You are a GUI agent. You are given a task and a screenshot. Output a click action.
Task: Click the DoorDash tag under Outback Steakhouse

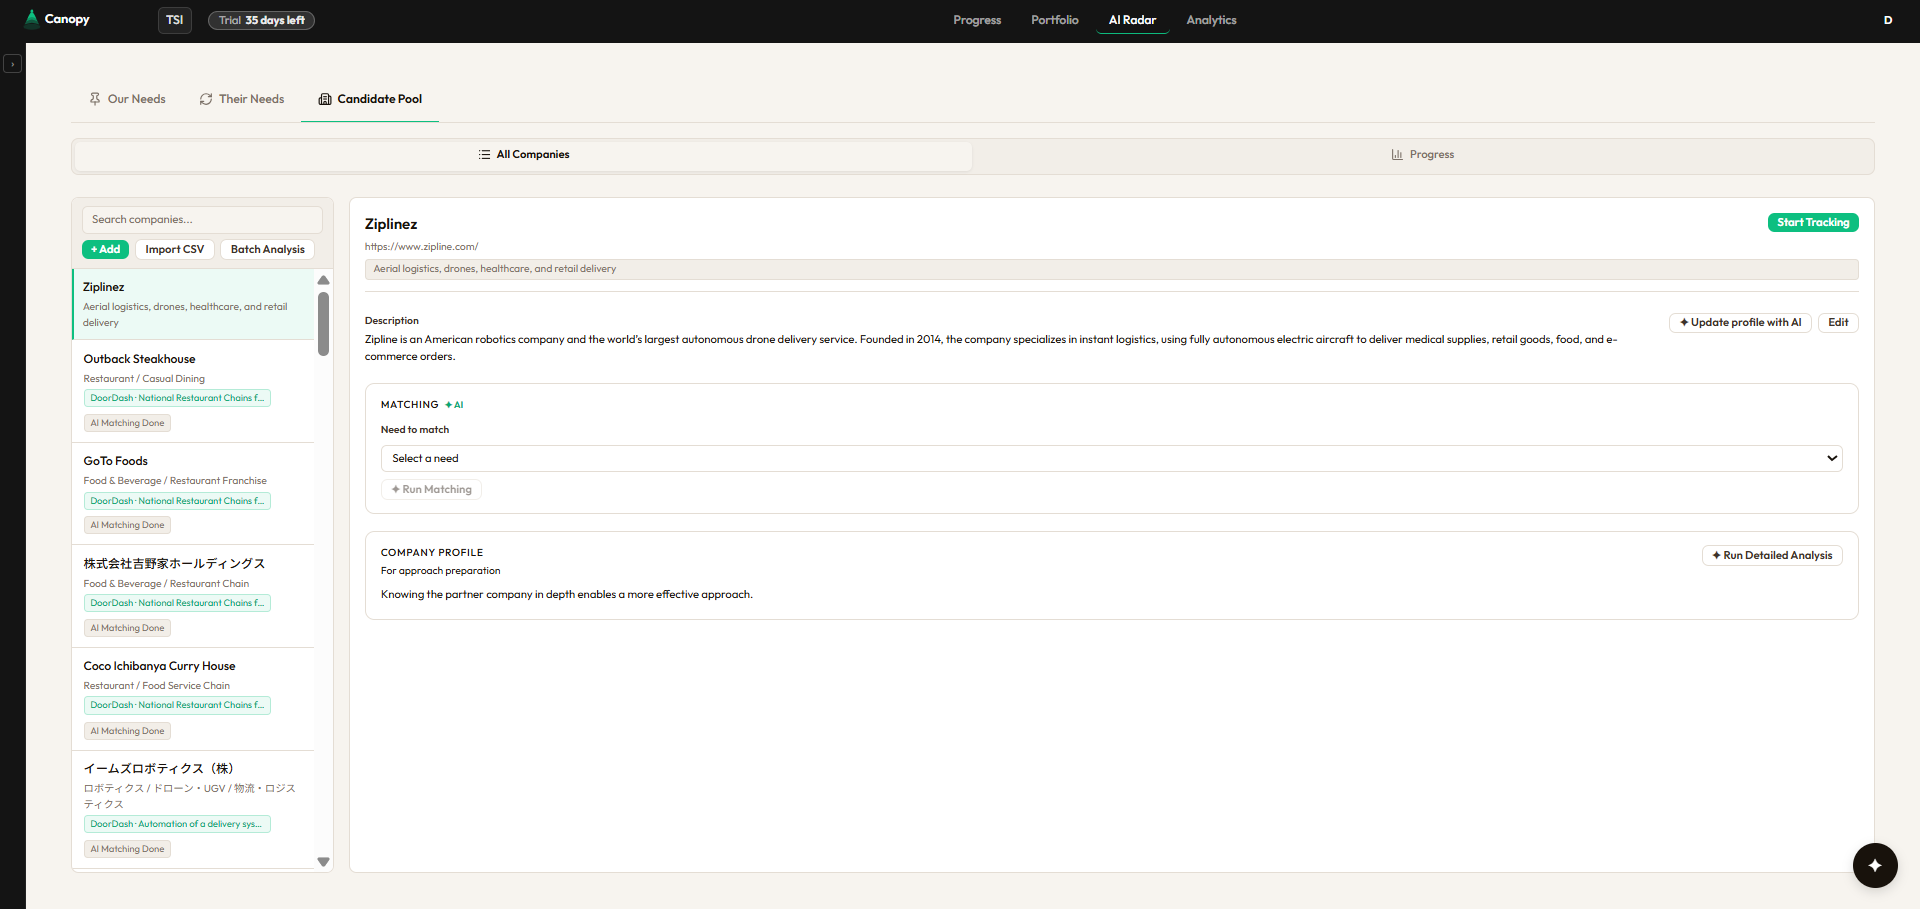[177, 398]
